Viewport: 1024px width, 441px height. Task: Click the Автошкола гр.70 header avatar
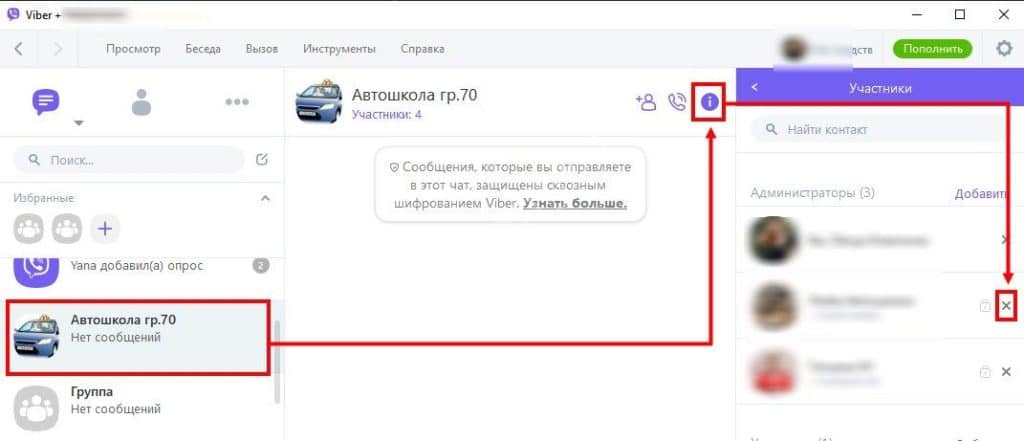click(x=318, y=101)
